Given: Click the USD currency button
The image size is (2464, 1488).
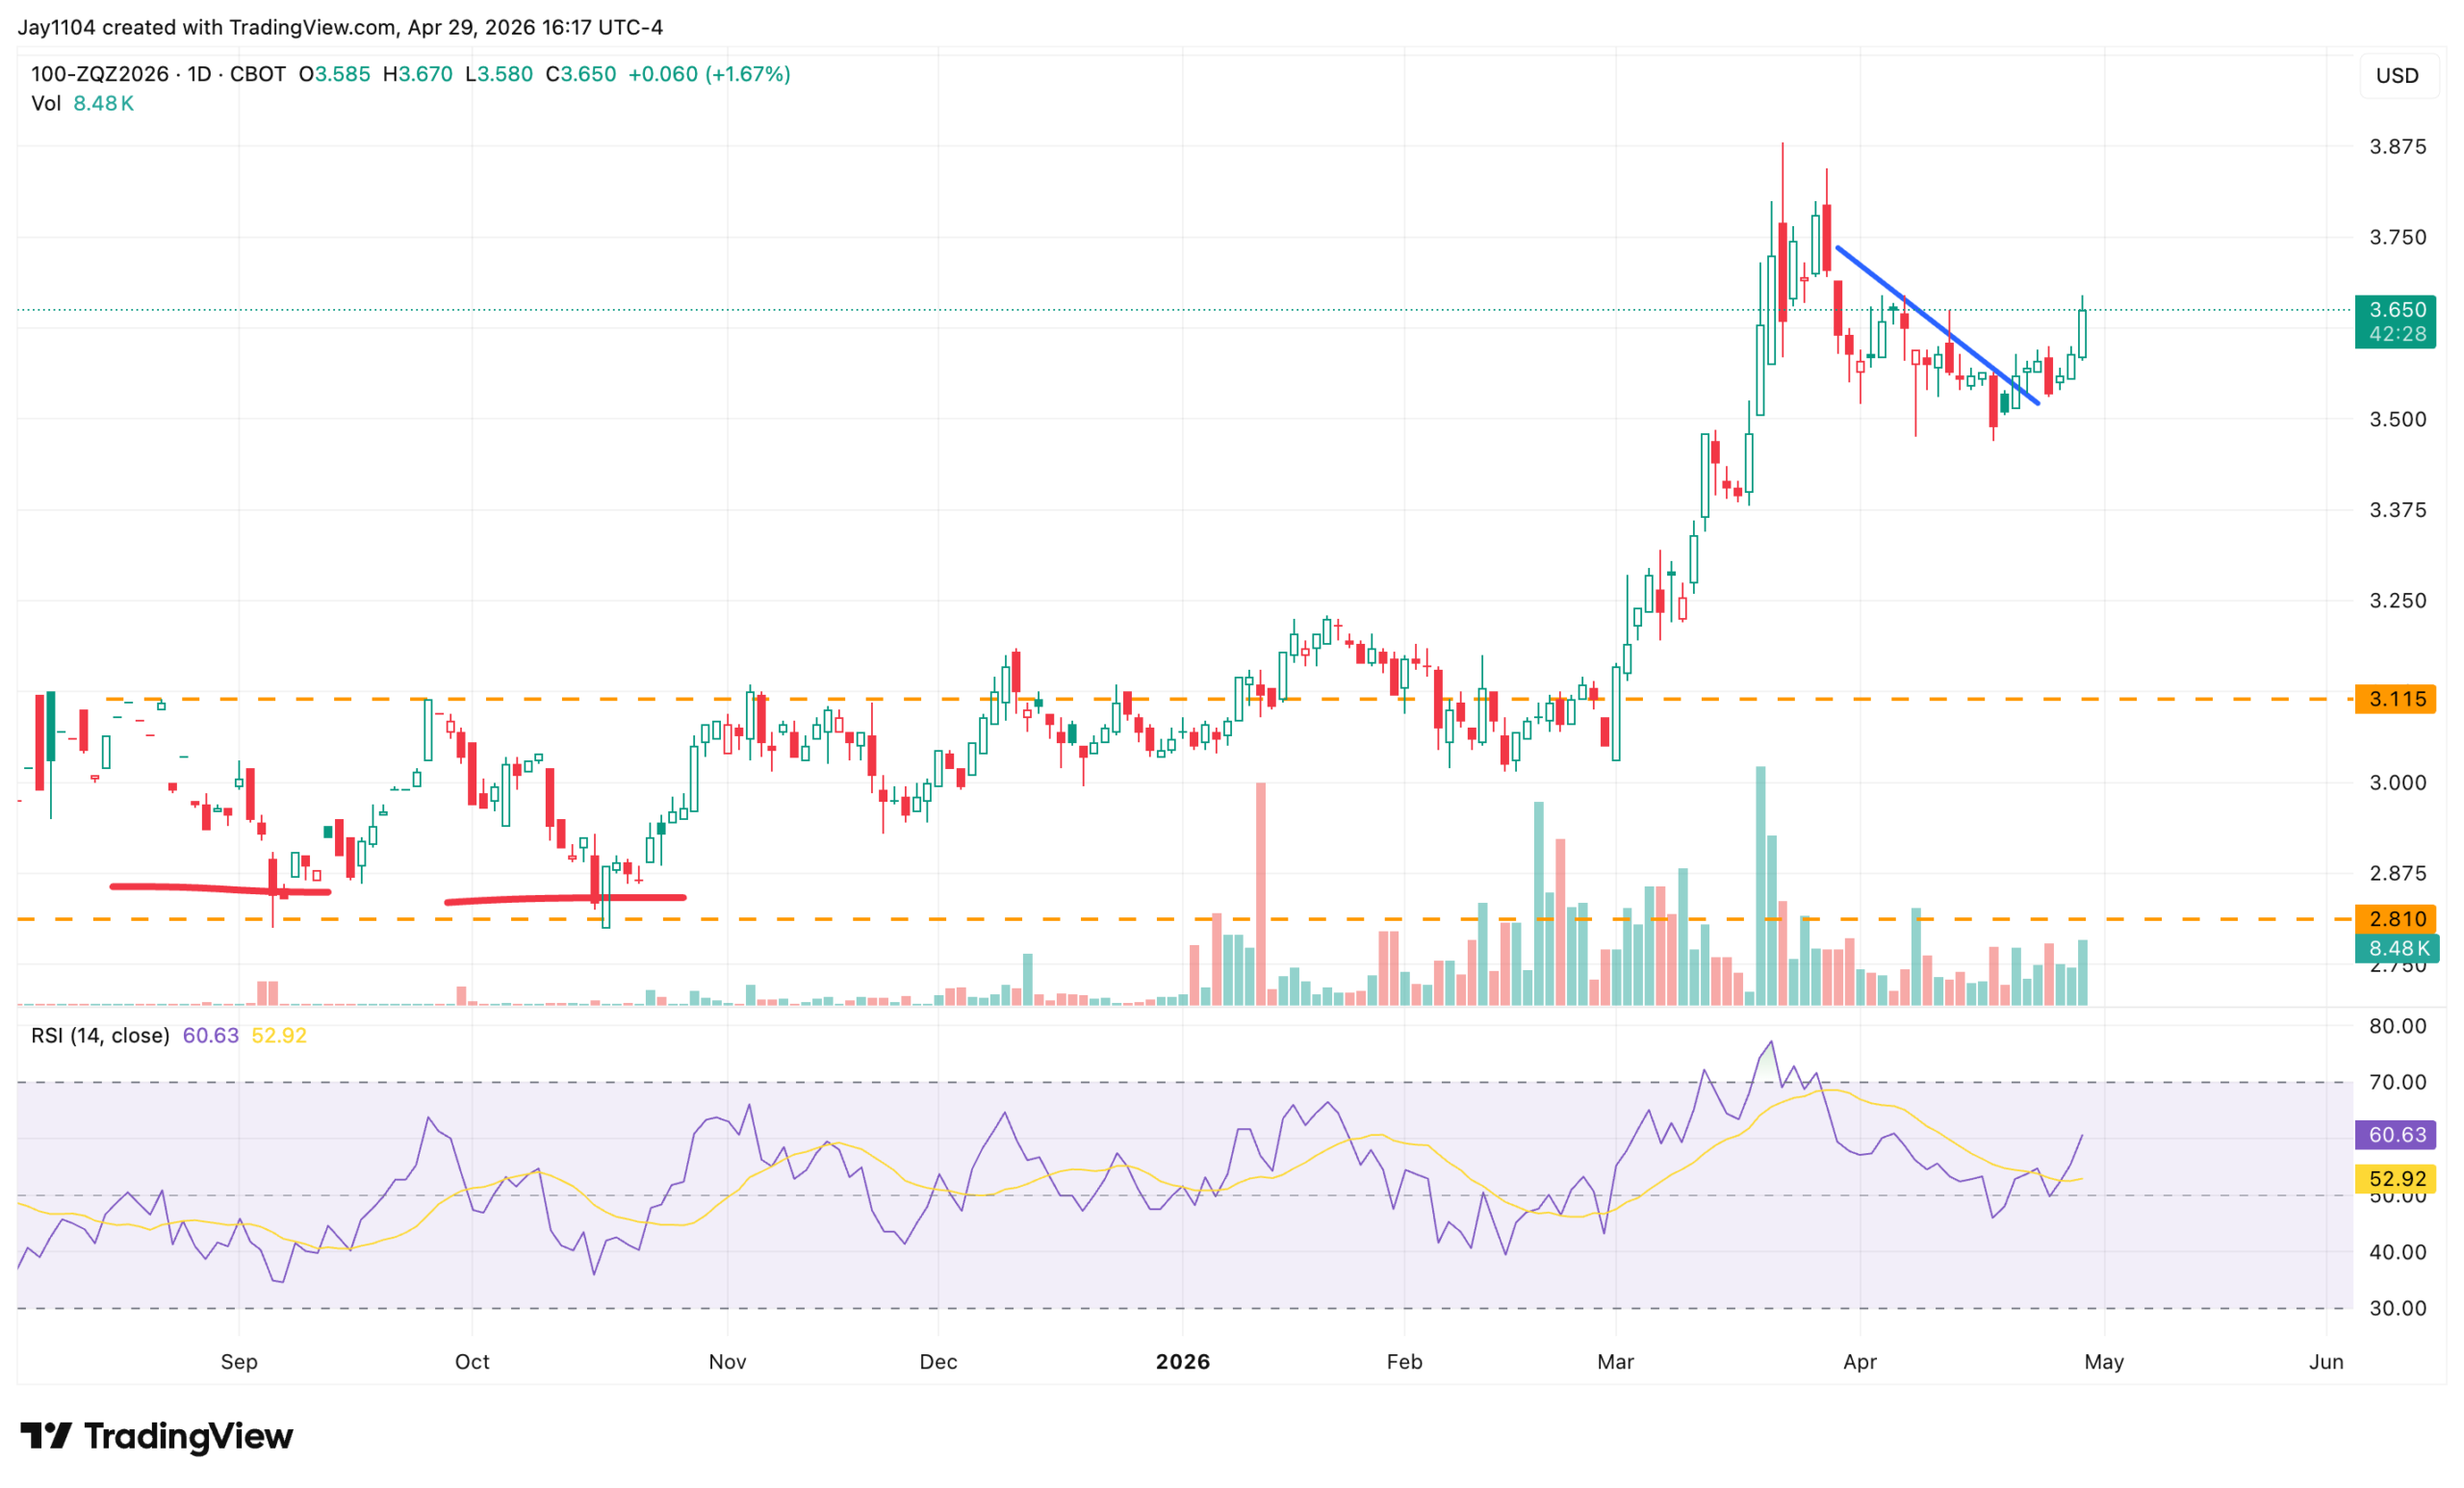Looking at the screenshot, I should coord(2396,76).
